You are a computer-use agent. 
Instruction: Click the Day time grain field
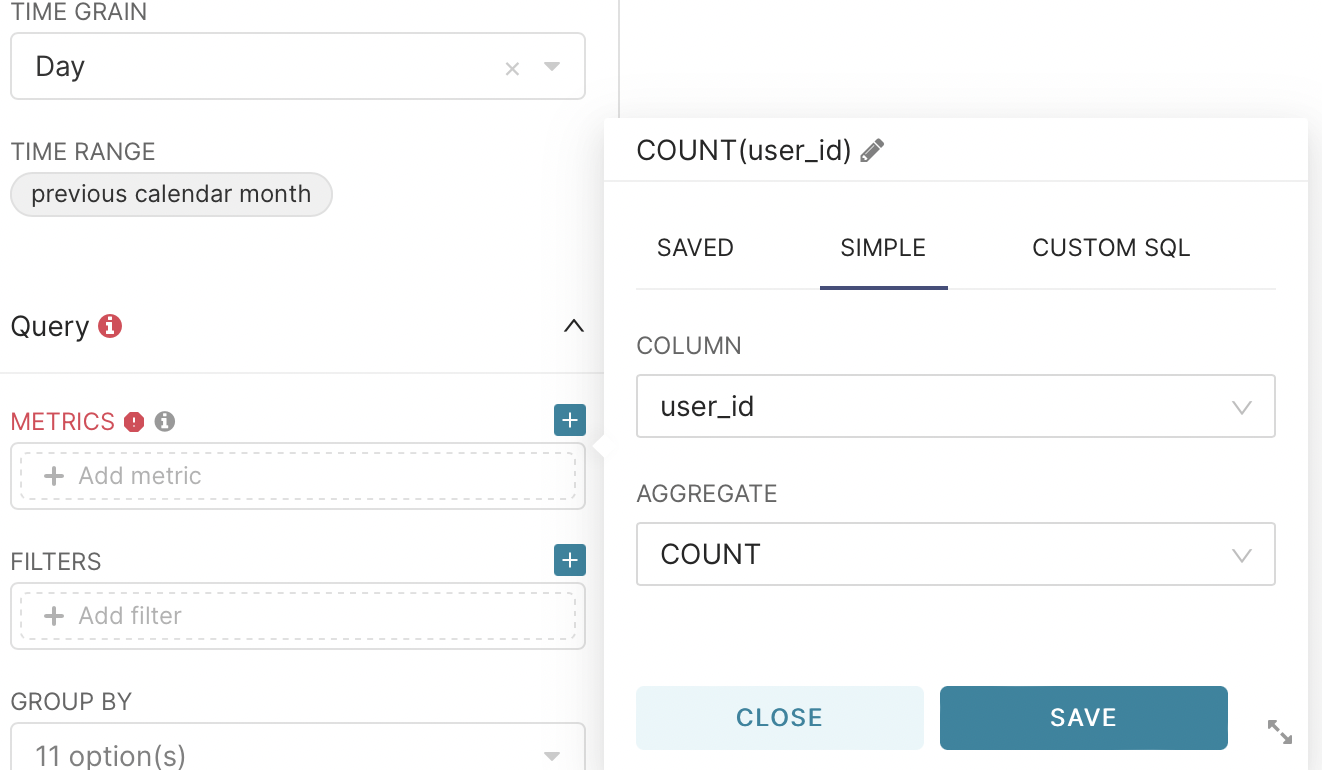pos(298,66)
